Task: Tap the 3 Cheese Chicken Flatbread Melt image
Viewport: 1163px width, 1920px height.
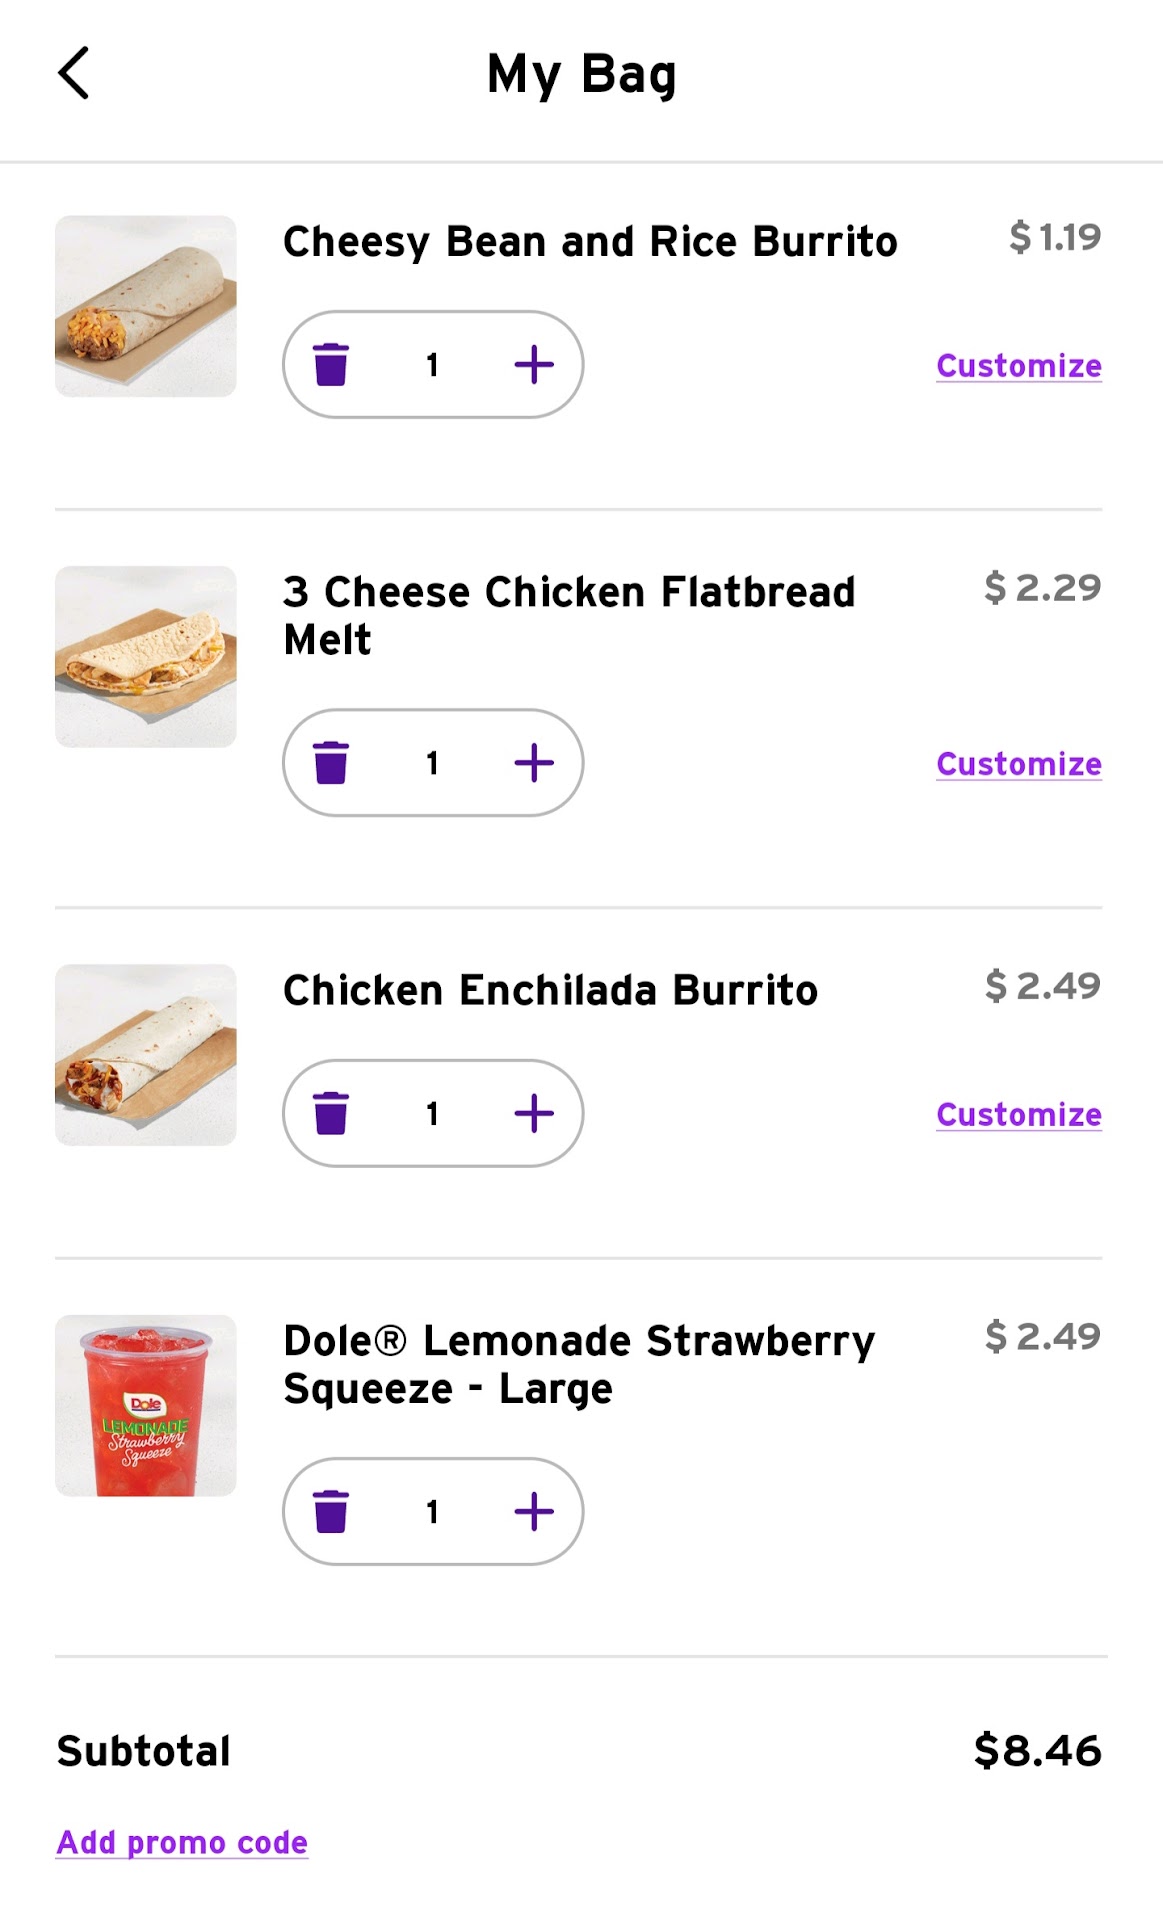Action: tap(146, 657)
